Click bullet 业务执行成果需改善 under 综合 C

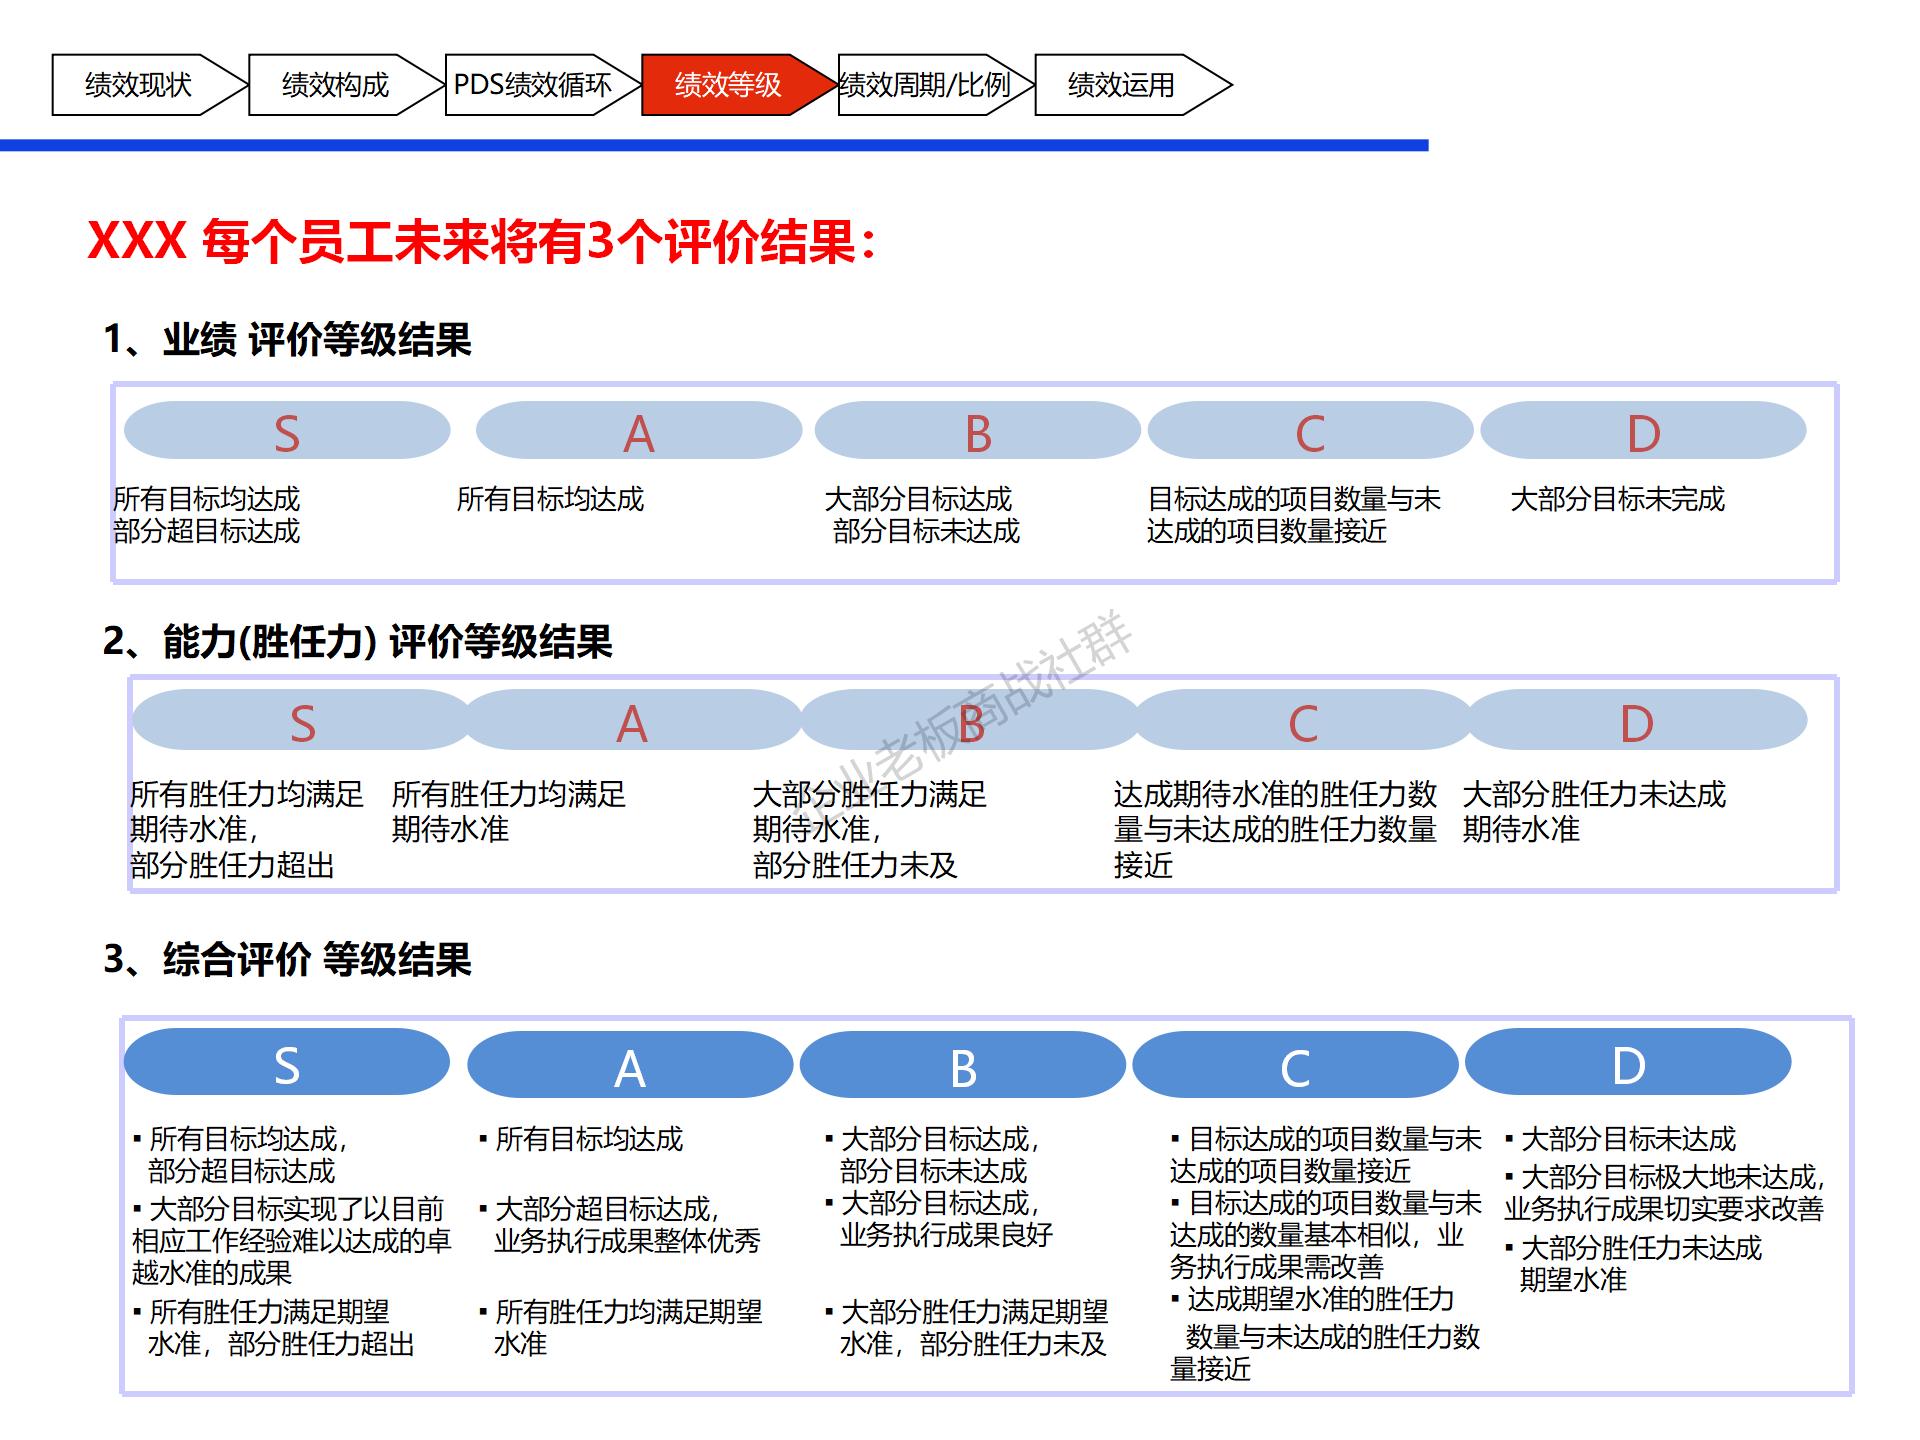point(1326,1235)
